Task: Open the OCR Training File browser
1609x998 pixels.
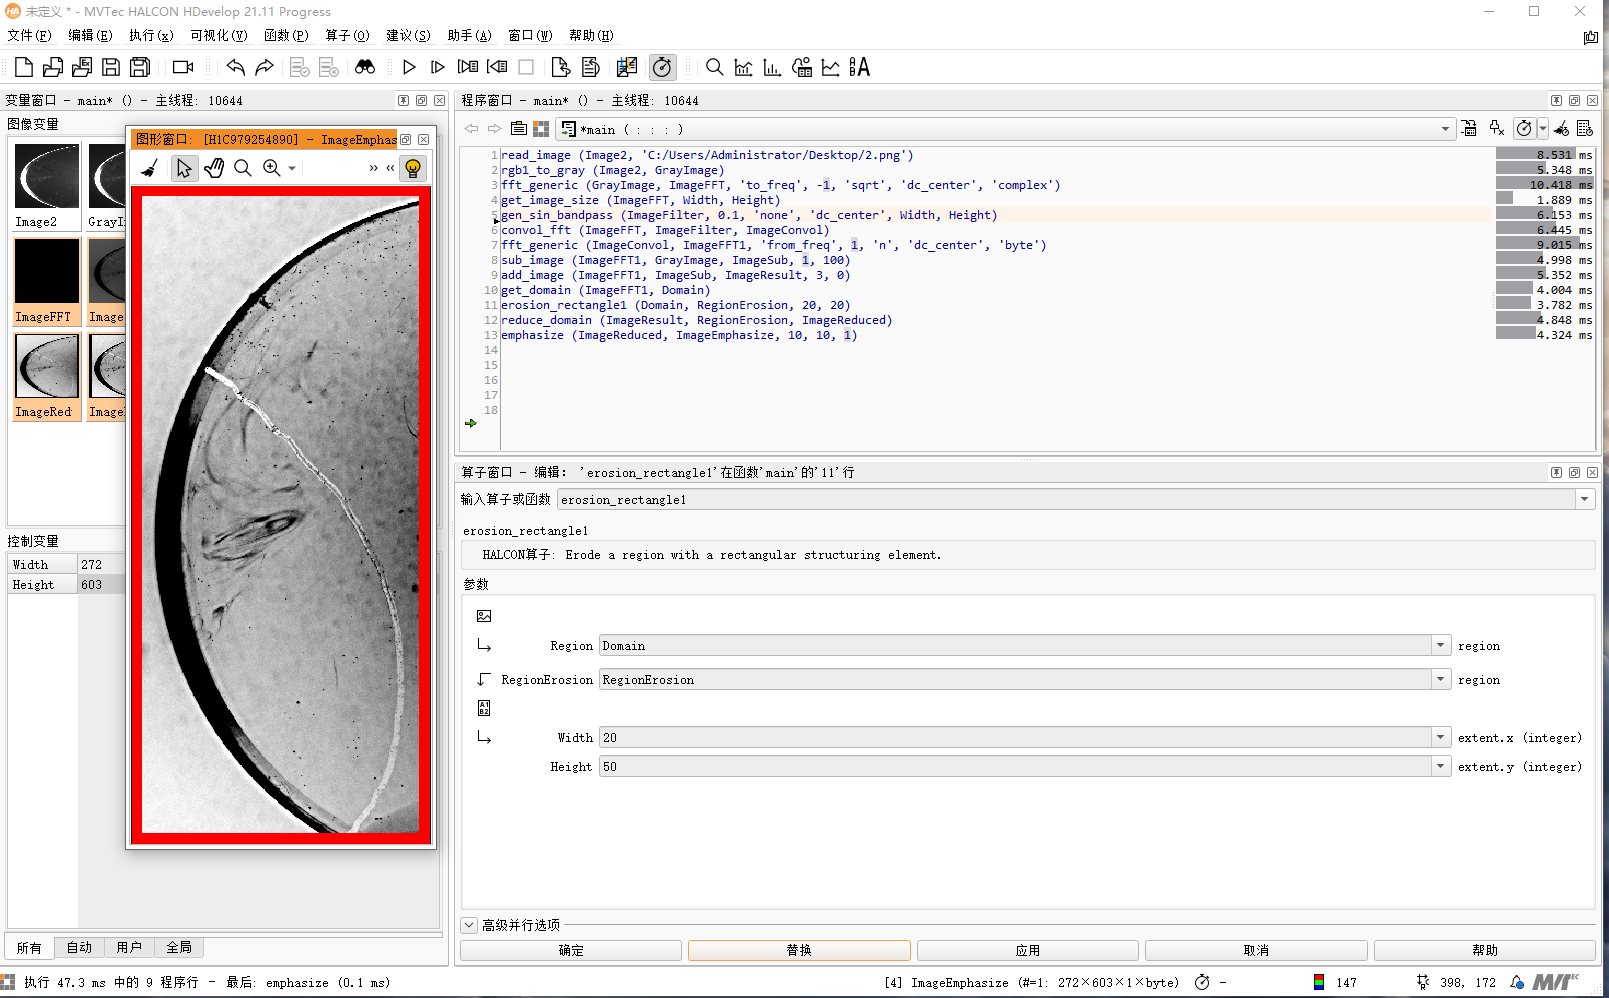Action: click(860, 67)
